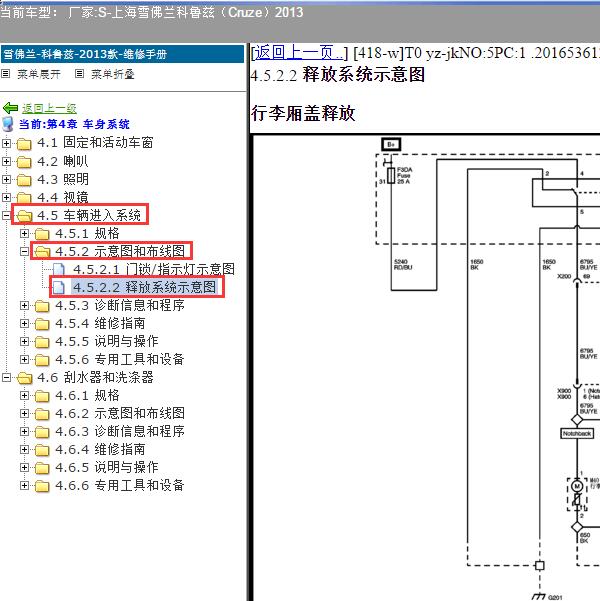Select the 4.5.3 诊断信息和程序 label

tap(120, 305)
